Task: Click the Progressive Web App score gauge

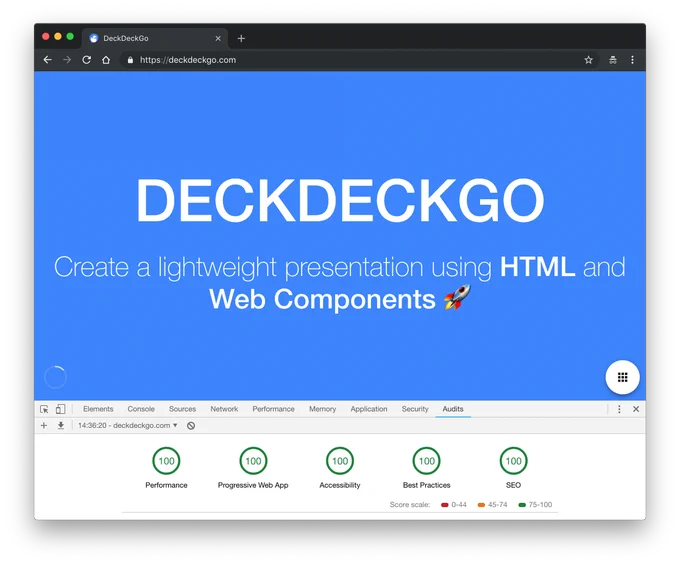Action: pyautogui.click(x=253, y=460)
